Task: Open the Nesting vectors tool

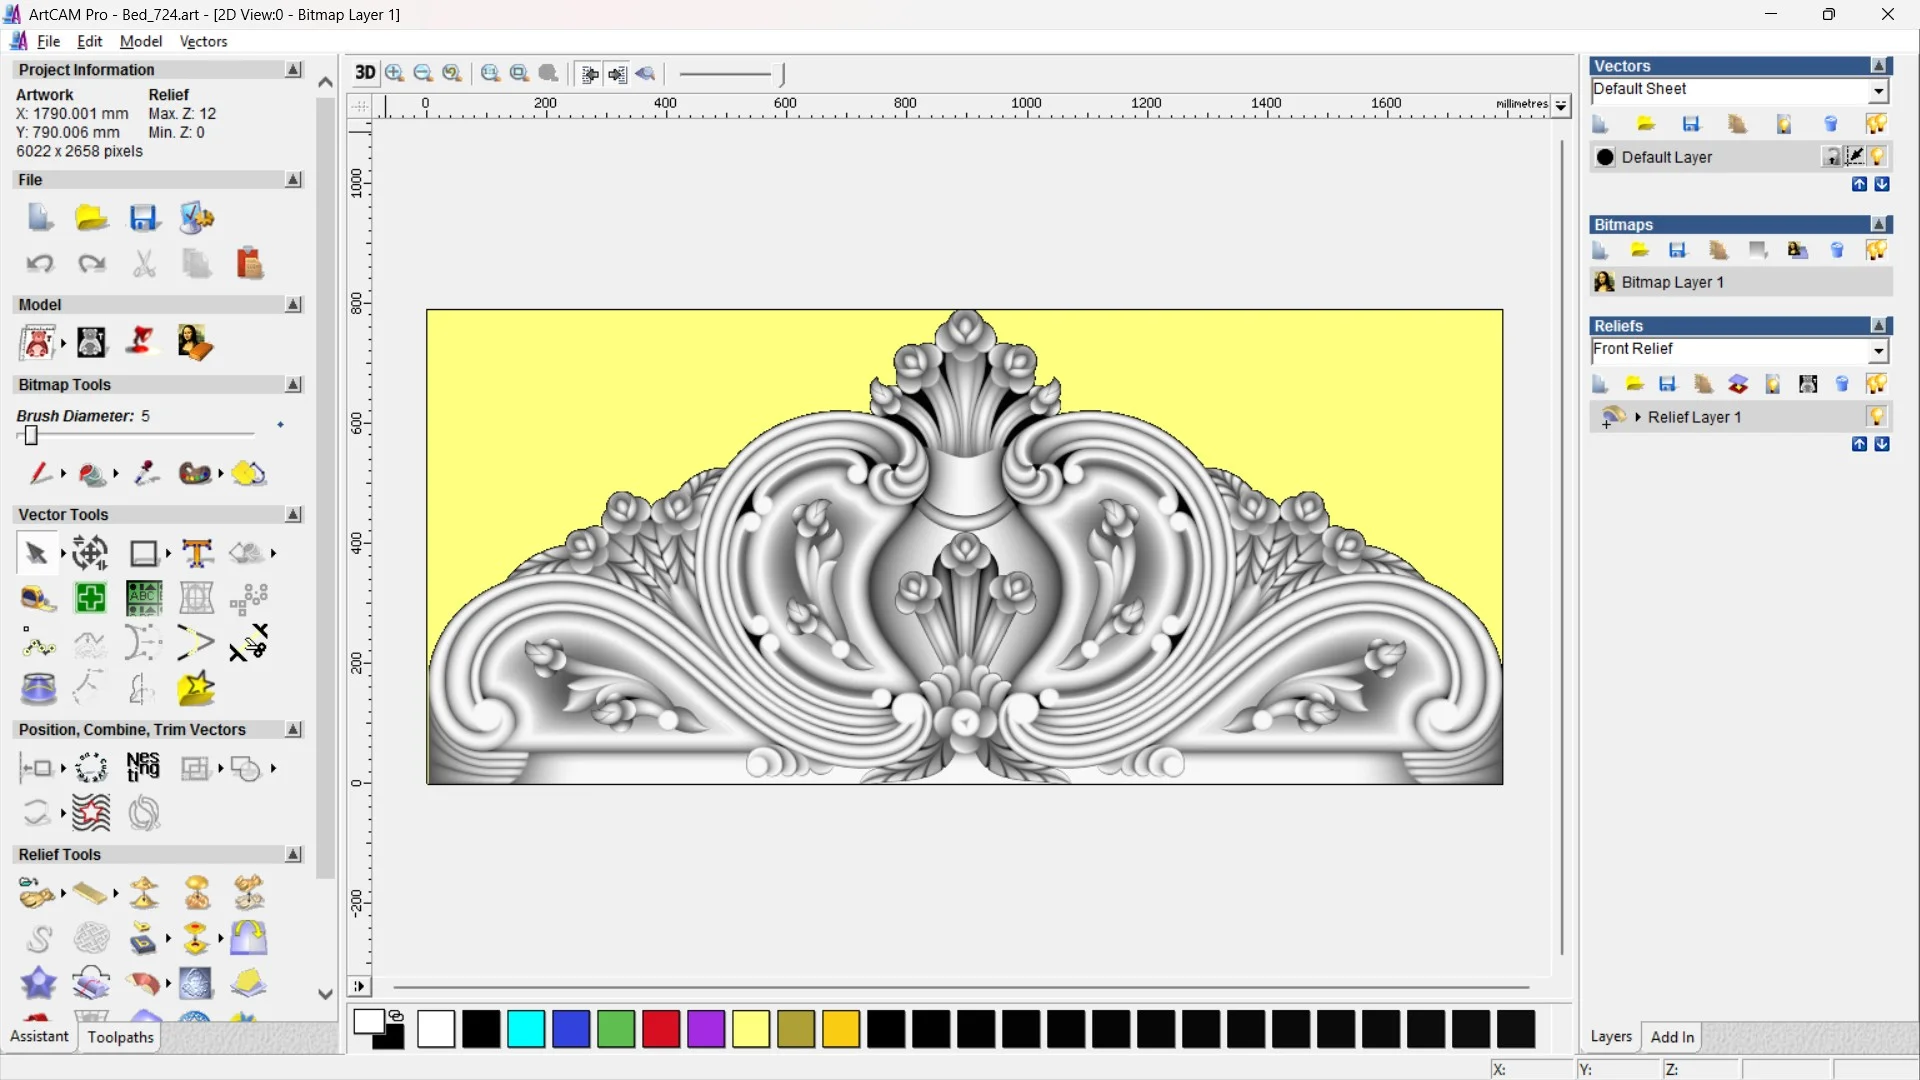Action: [143, 767]
